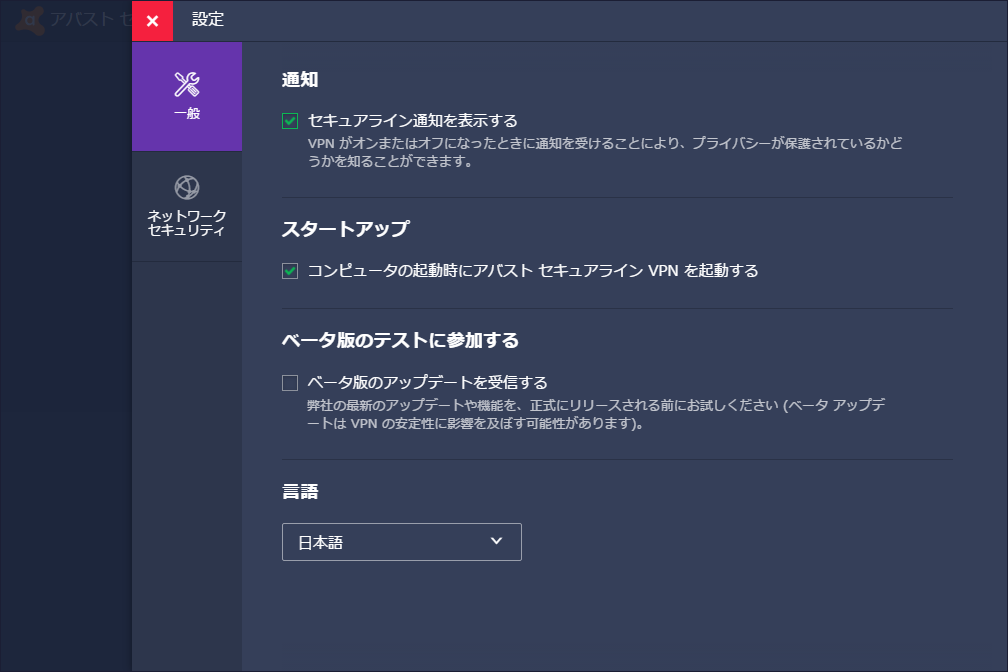1008x672 pixels.
Task: Open language options to change from Japanese
Action: tap(401, 541)
